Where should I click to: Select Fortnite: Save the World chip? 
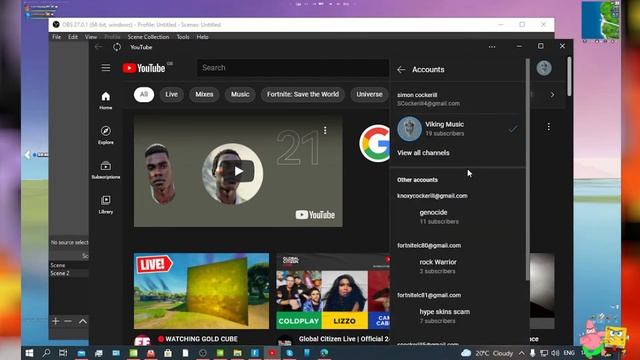point(303,94)
